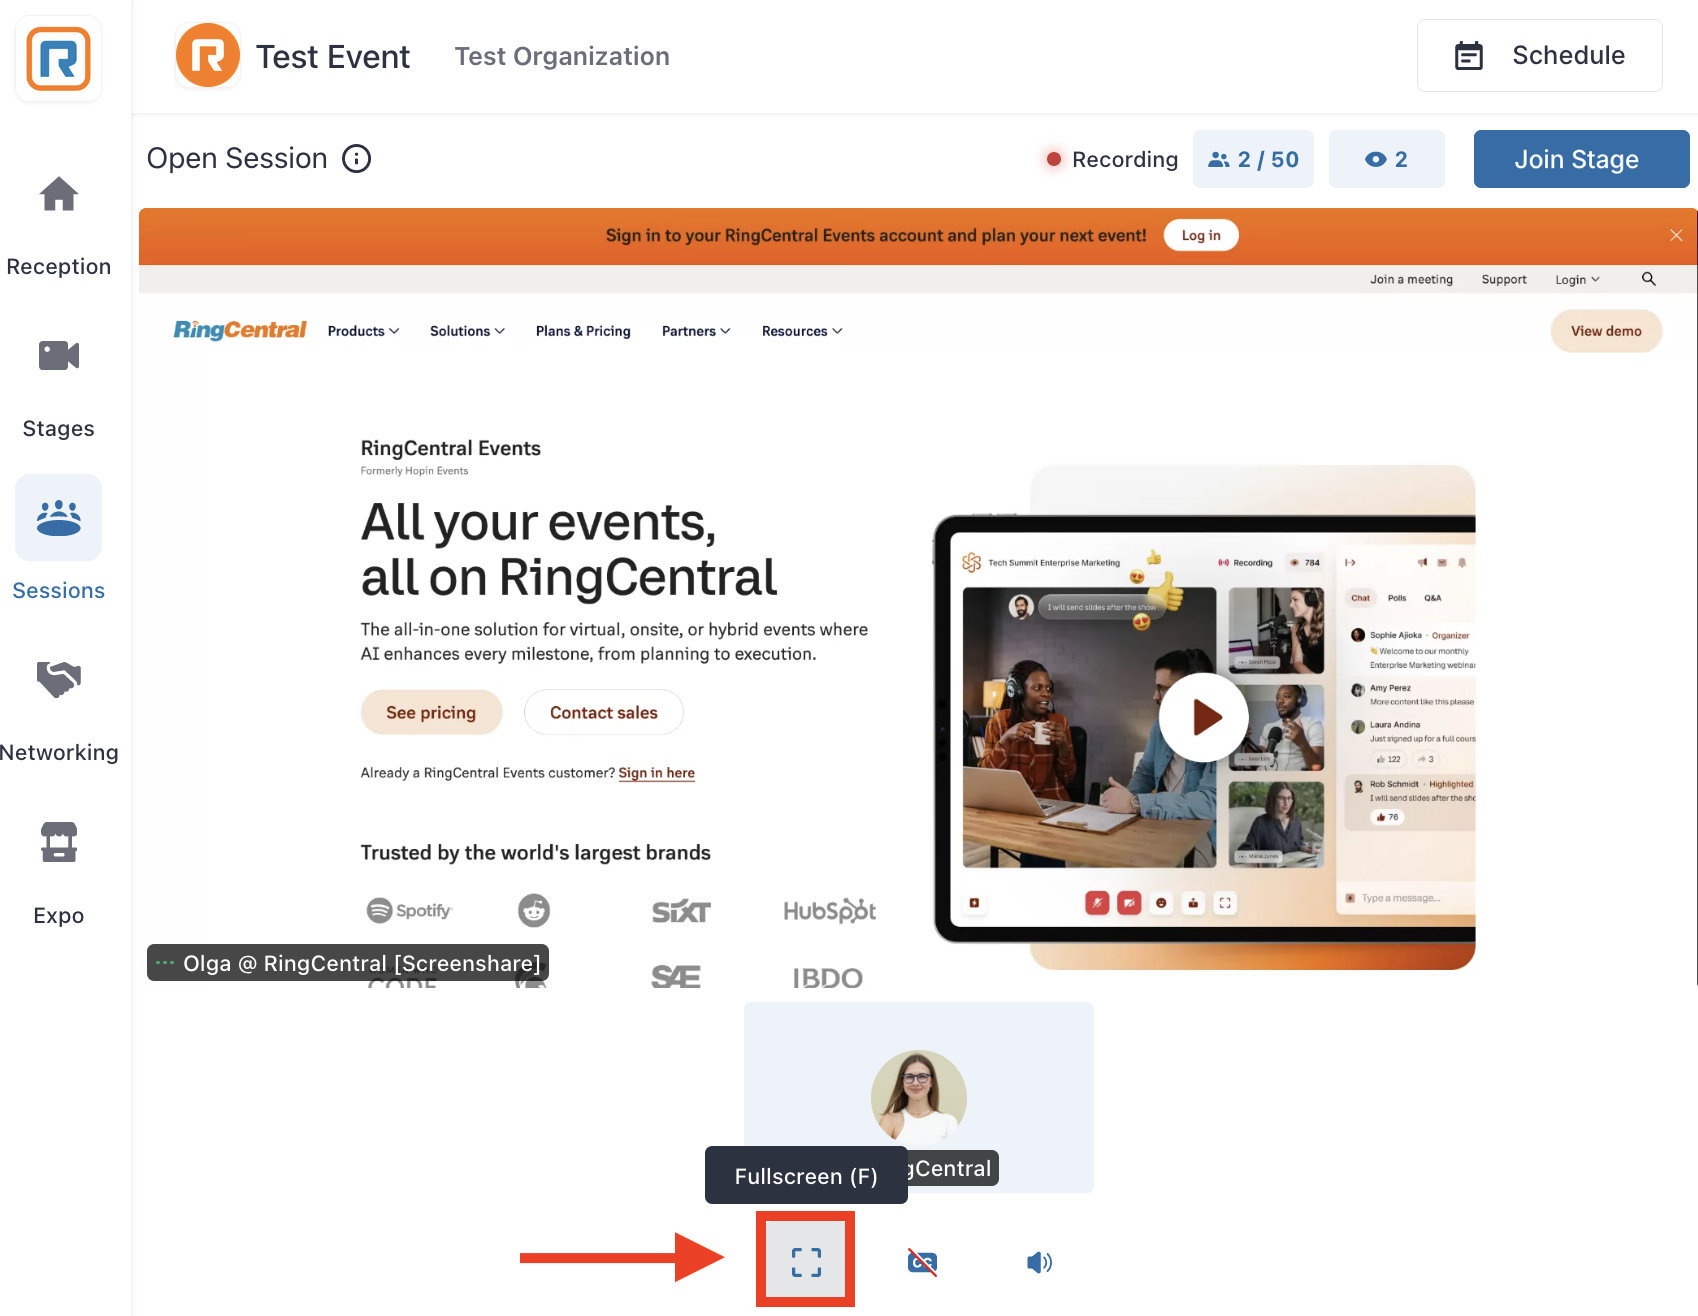
Task: Click the Spotify brand logo
Action: [x=409, y=910]
